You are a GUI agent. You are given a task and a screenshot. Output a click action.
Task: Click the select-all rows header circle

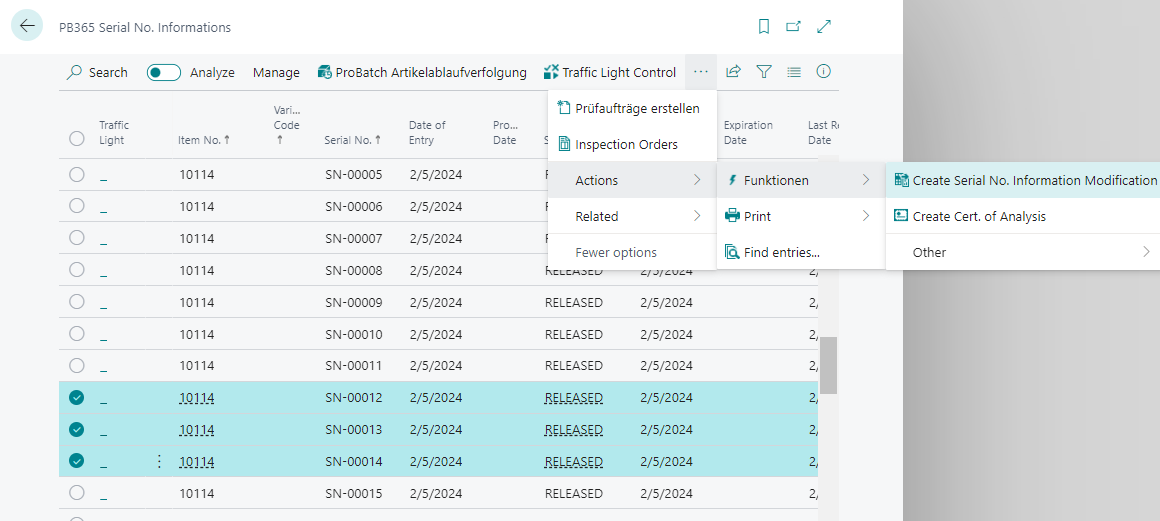[x=76, y=138]
